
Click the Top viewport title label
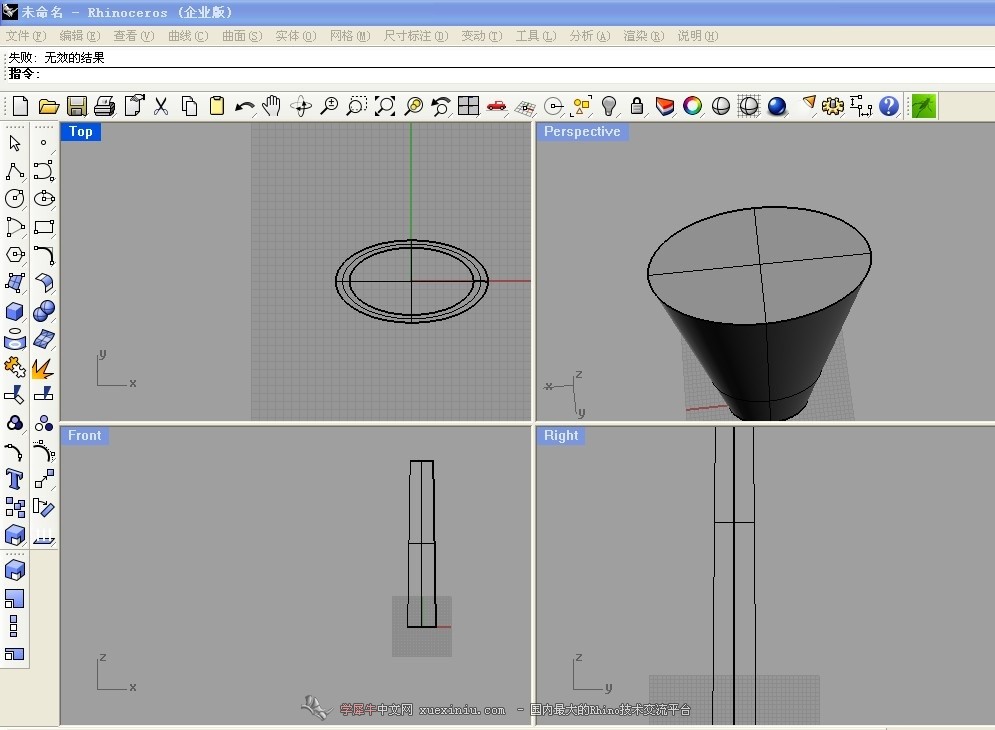click(x=81, y=131)
